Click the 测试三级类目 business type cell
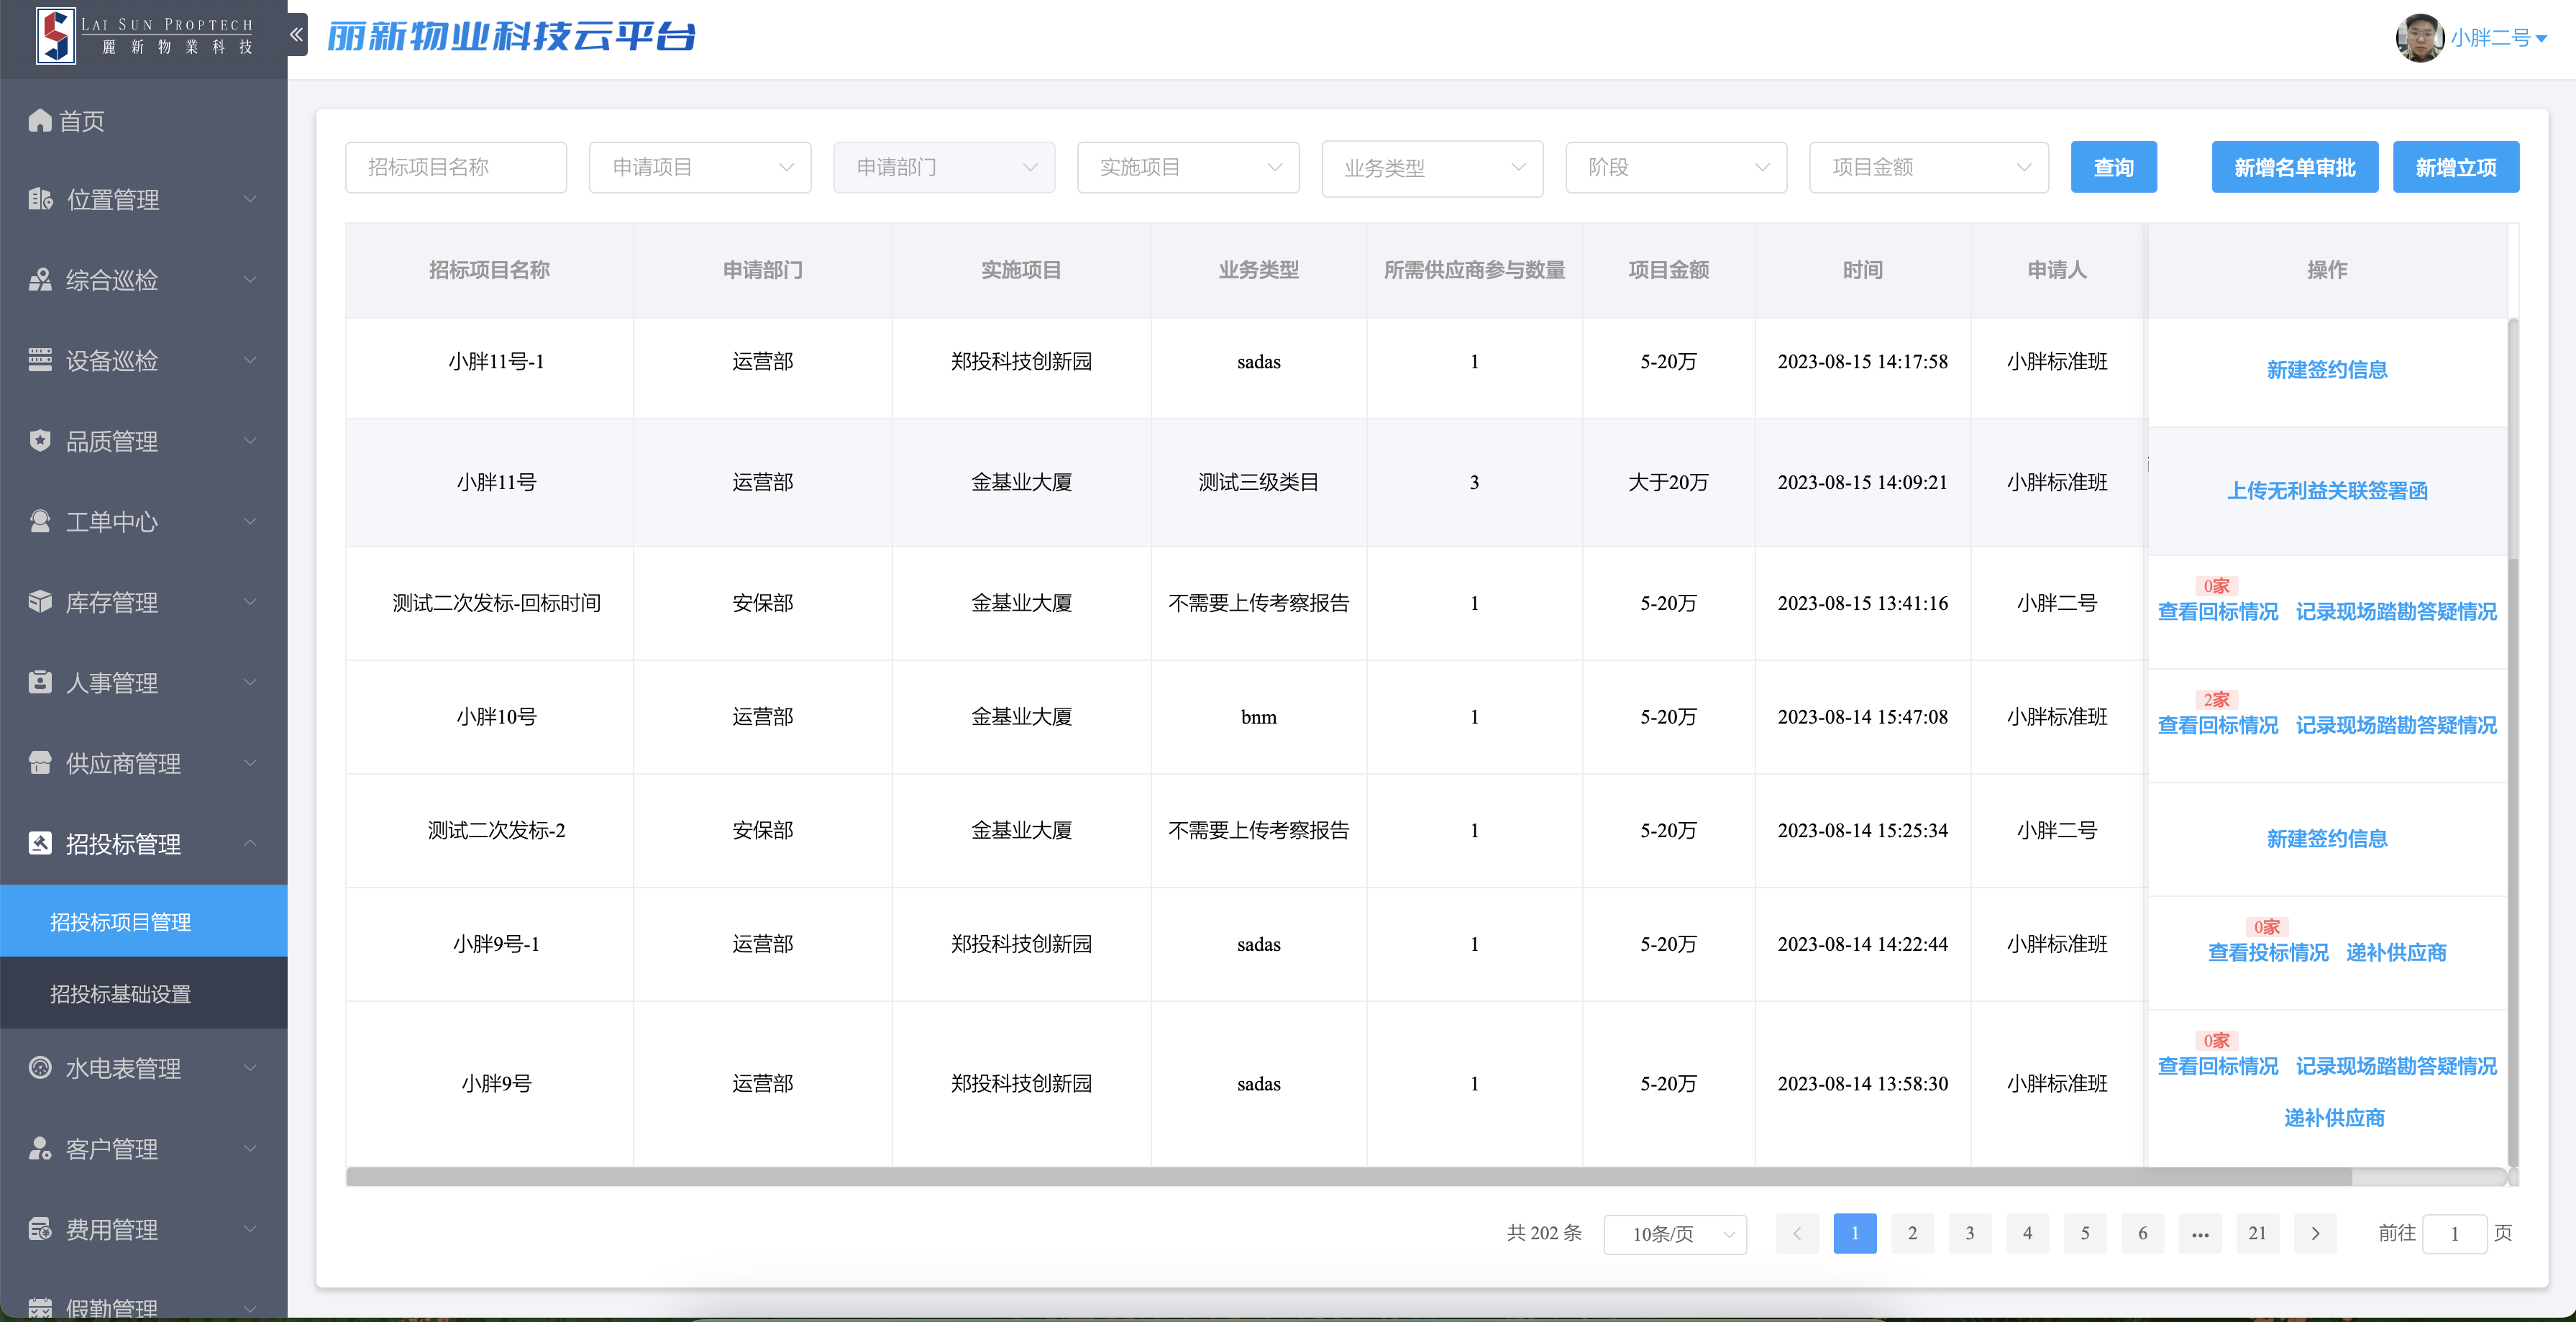This screenshot has height=1322, width=2576. click(x=1258, y=482)
